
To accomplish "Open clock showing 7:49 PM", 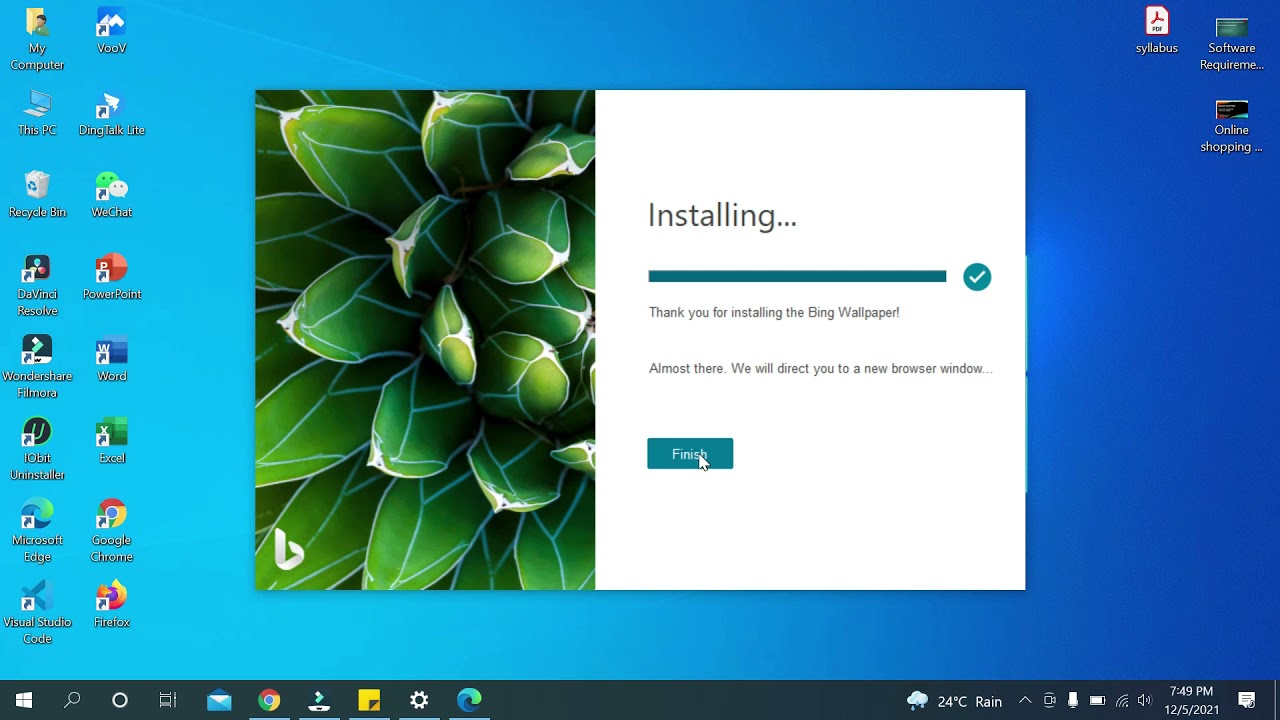I will point(1191,700).
